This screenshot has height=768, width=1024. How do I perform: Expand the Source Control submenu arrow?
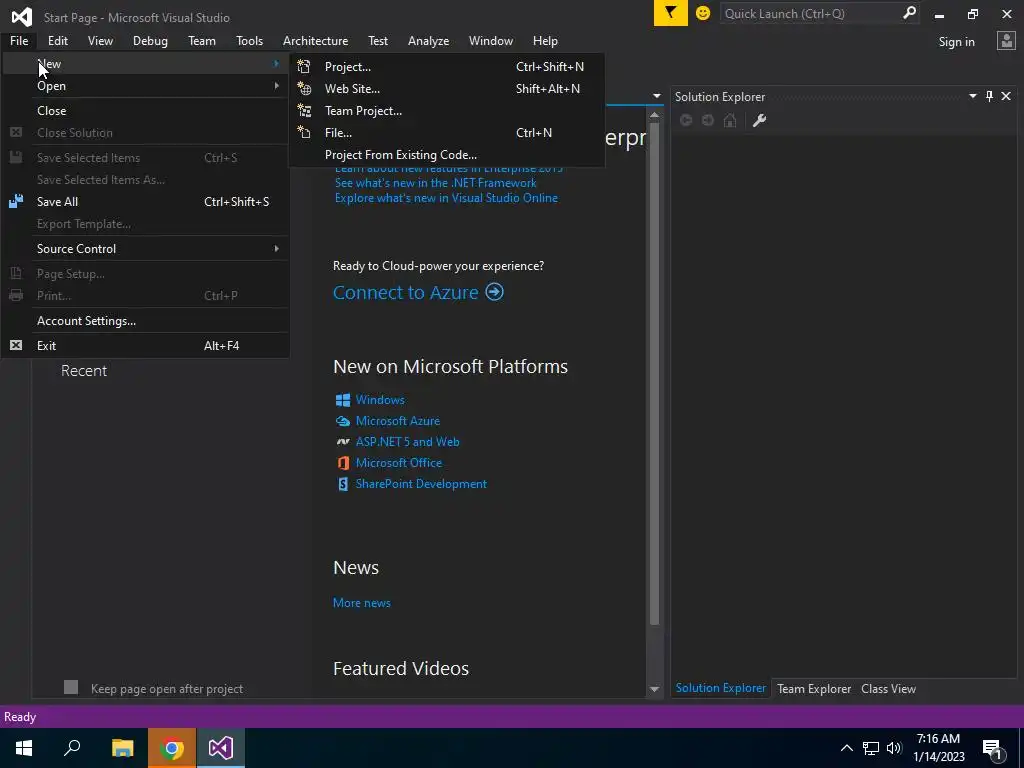(276, 248)
